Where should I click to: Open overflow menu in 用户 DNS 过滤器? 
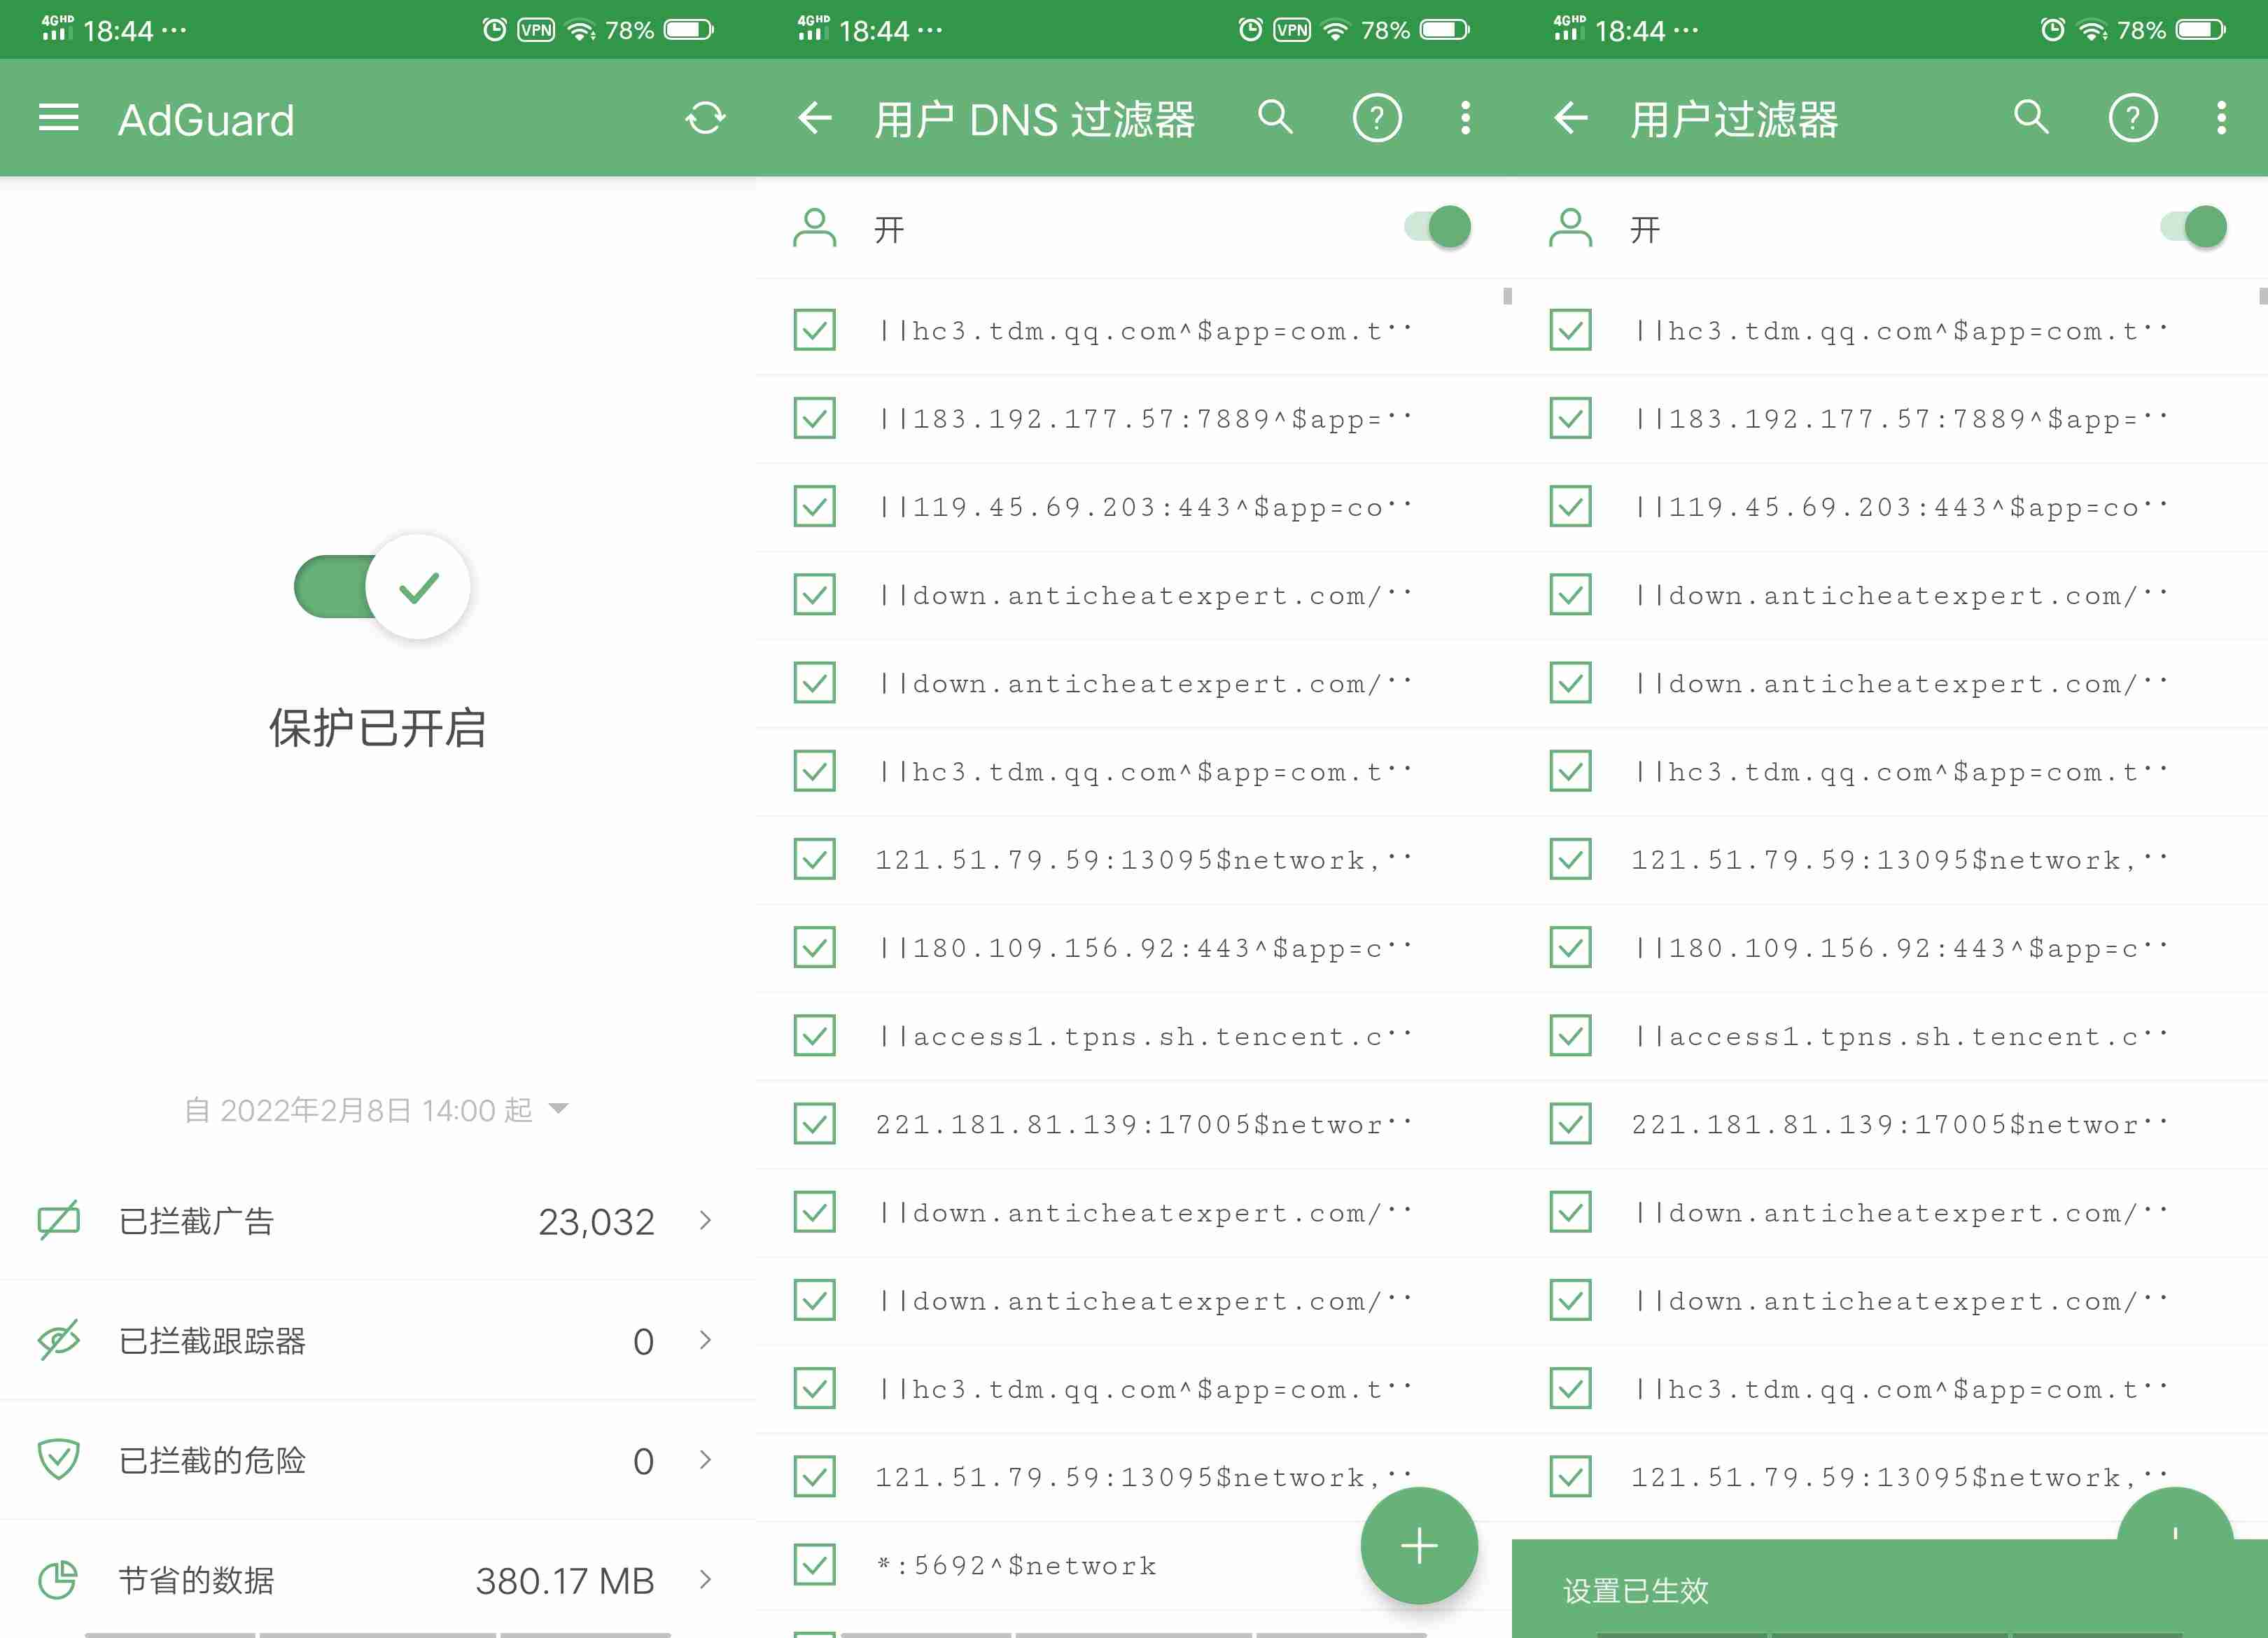point(1465,118)
